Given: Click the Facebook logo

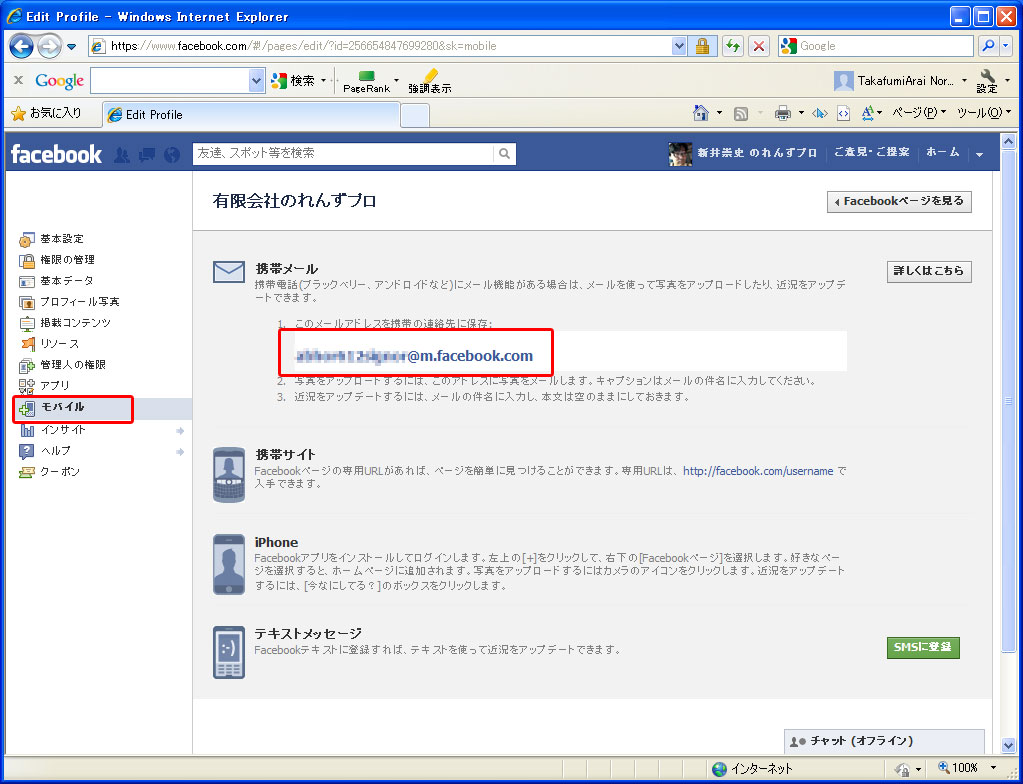Looking at the screenshot, I should point(57,155).
